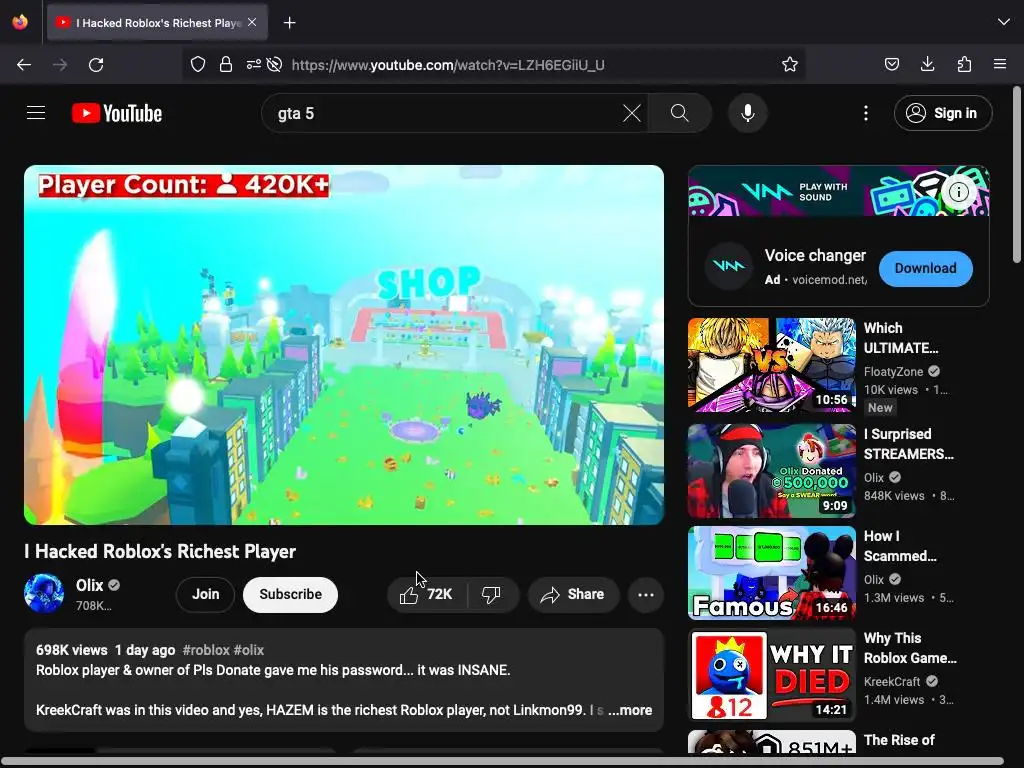Clear the search query with X
1024x768 pixels.
tap(632, 114)
